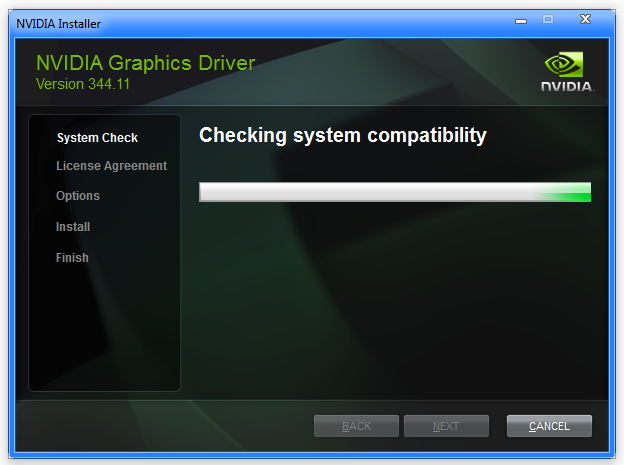Click the compatibility check progress bar
The image size is (624, 465).
coord(395,192)
